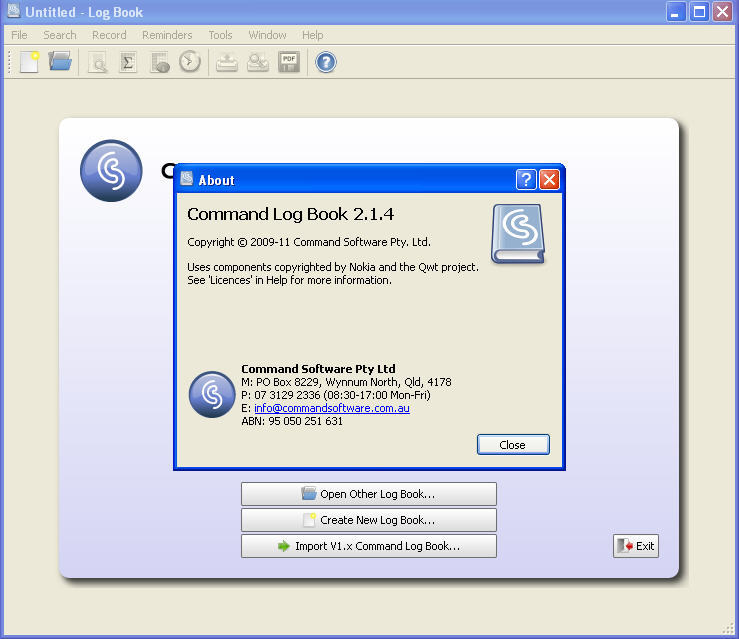Click the window resize grip in bottom corner

(x=729, y=629)
